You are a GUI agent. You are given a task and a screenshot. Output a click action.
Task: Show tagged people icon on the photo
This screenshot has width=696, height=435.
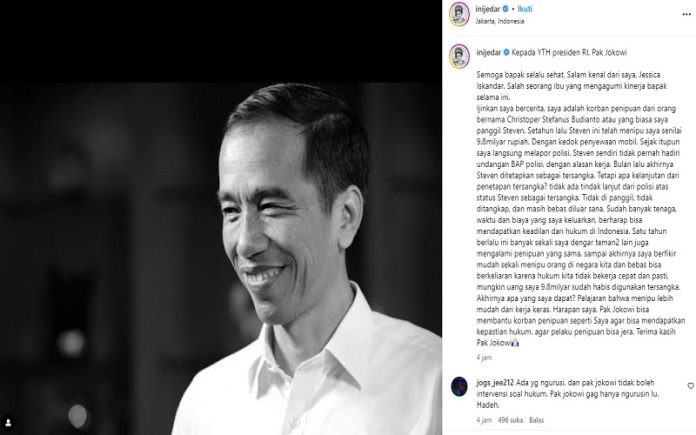(8, 422)
